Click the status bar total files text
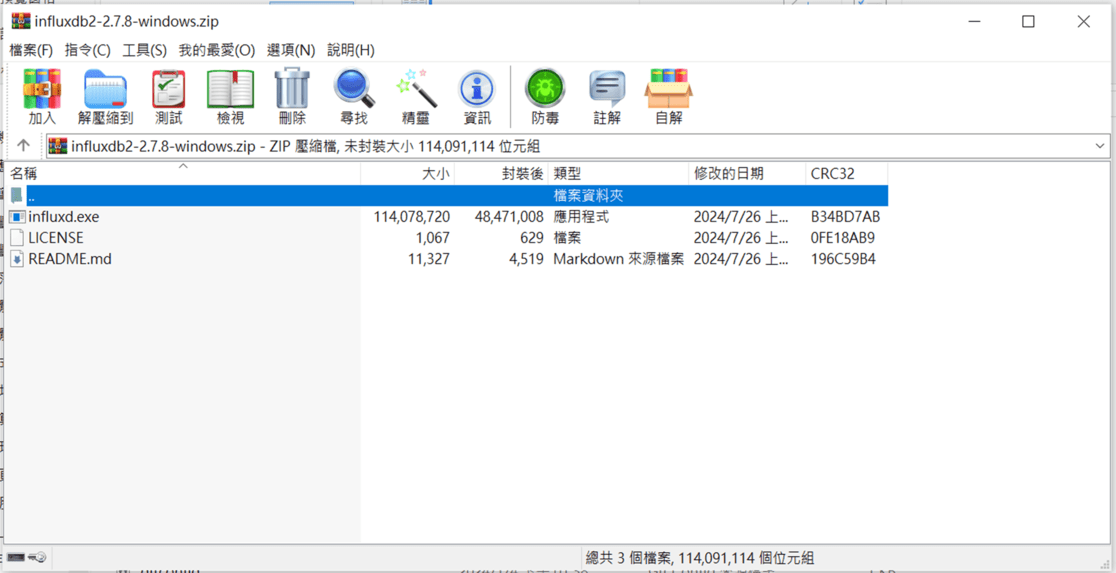The width and height of the screenshot is (1116, 573). [x=700, y=557]
